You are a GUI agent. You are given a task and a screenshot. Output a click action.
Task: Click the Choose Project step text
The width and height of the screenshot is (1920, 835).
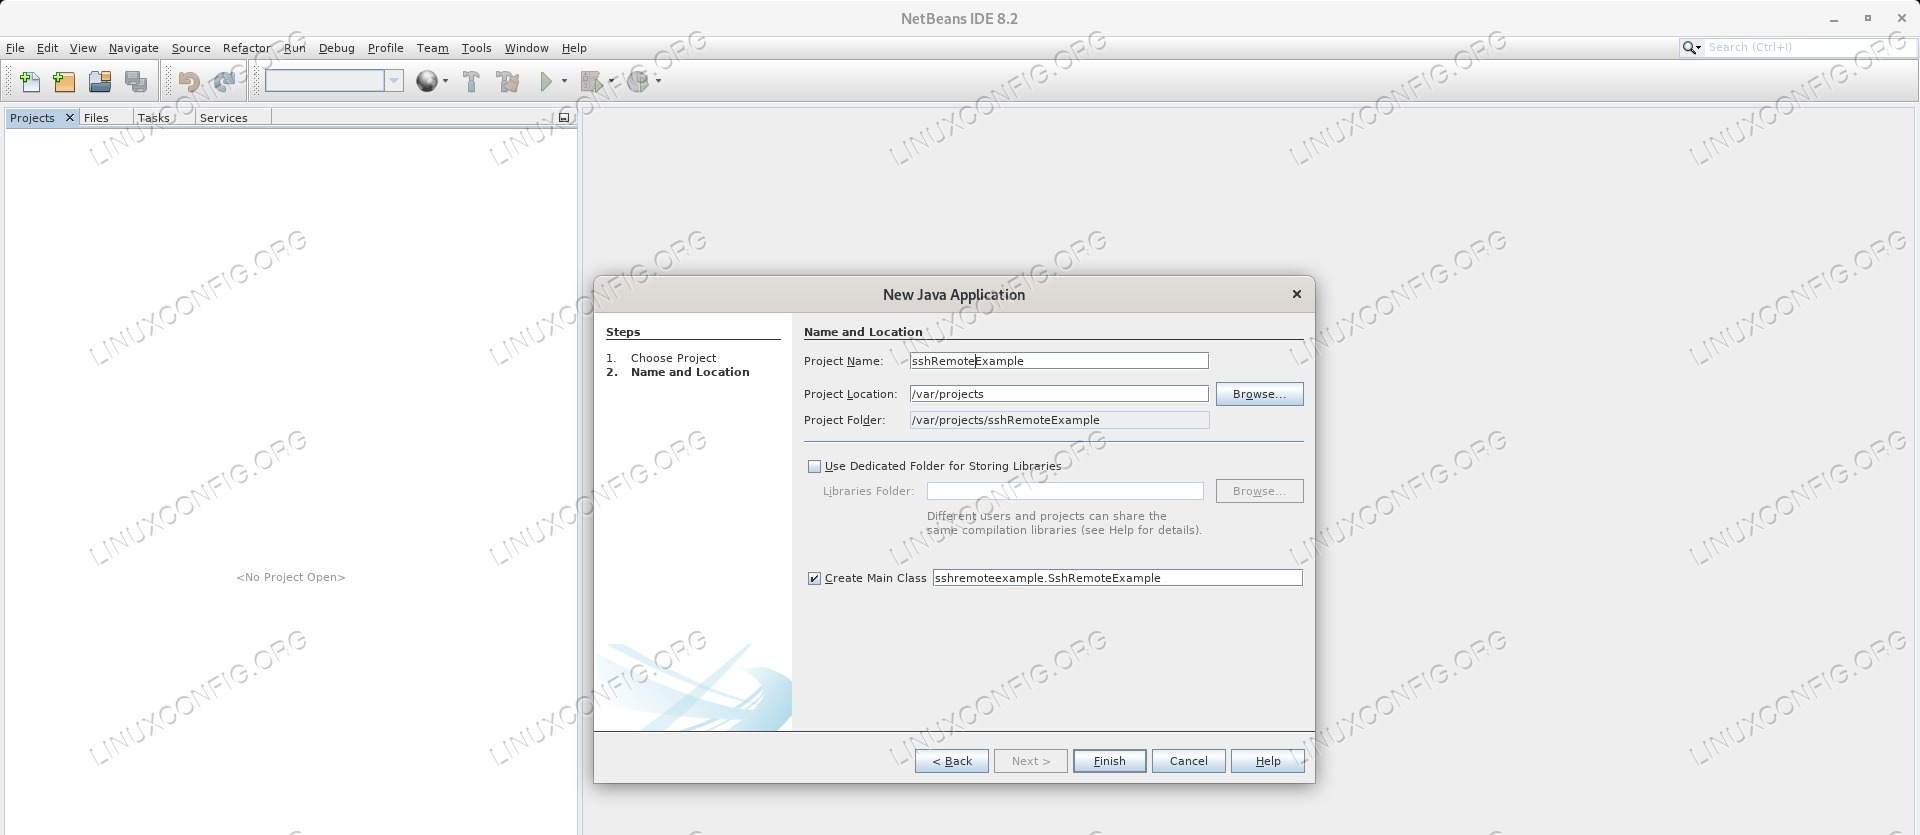coord(673,358)
